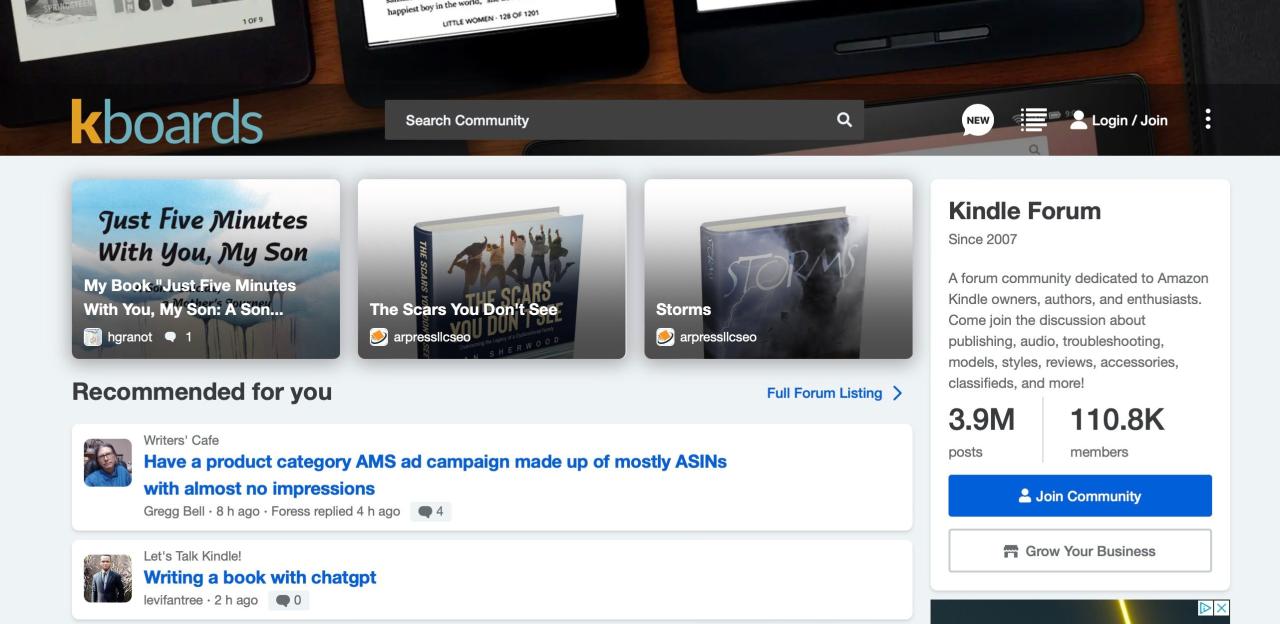Click the Kindle Forum heading
The width and height of the screenshot is (1280, 624).
(1024, 211)
